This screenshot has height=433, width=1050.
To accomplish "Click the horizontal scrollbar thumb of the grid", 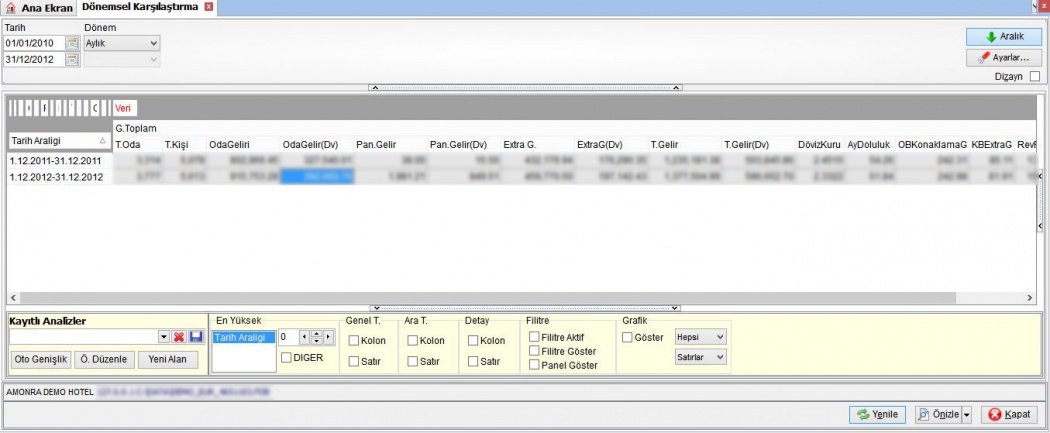I will [x=488, y=298].
